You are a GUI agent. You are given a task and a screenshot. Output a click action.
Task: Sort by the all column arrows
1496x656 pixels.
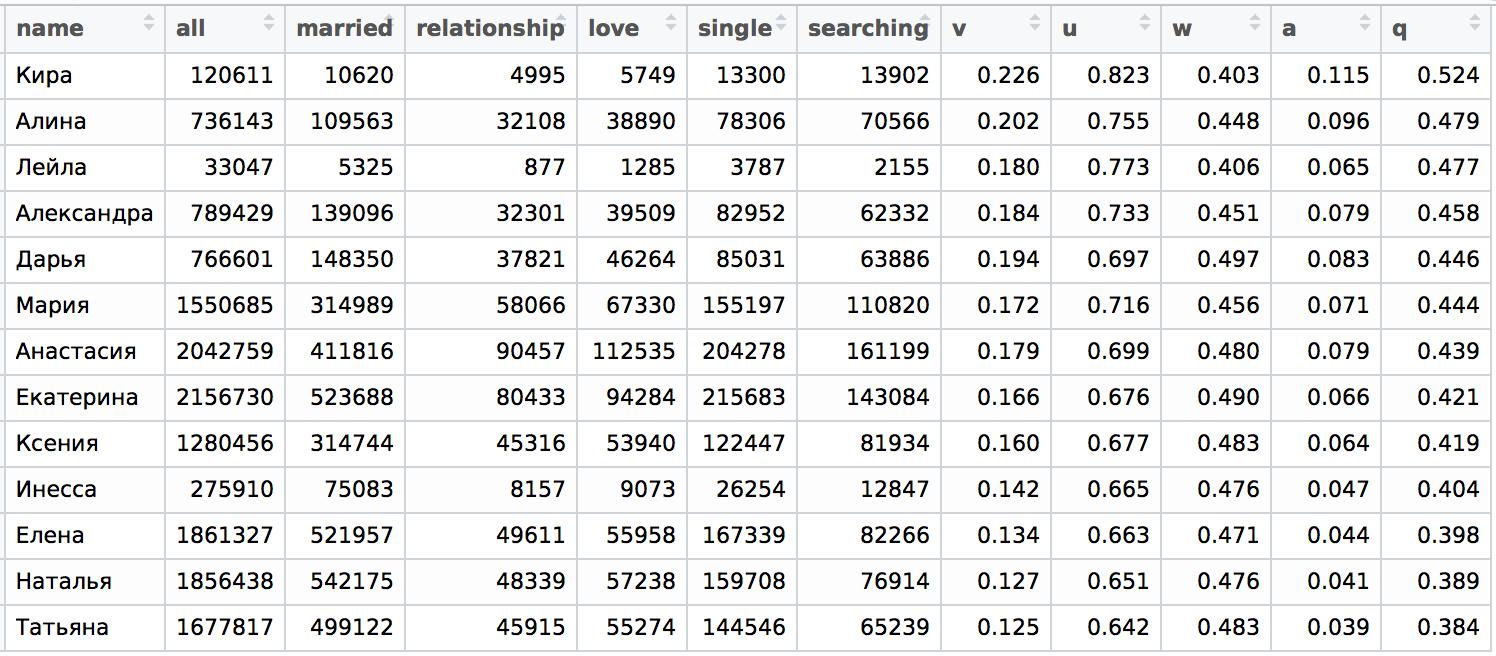(x=269, y=22)
